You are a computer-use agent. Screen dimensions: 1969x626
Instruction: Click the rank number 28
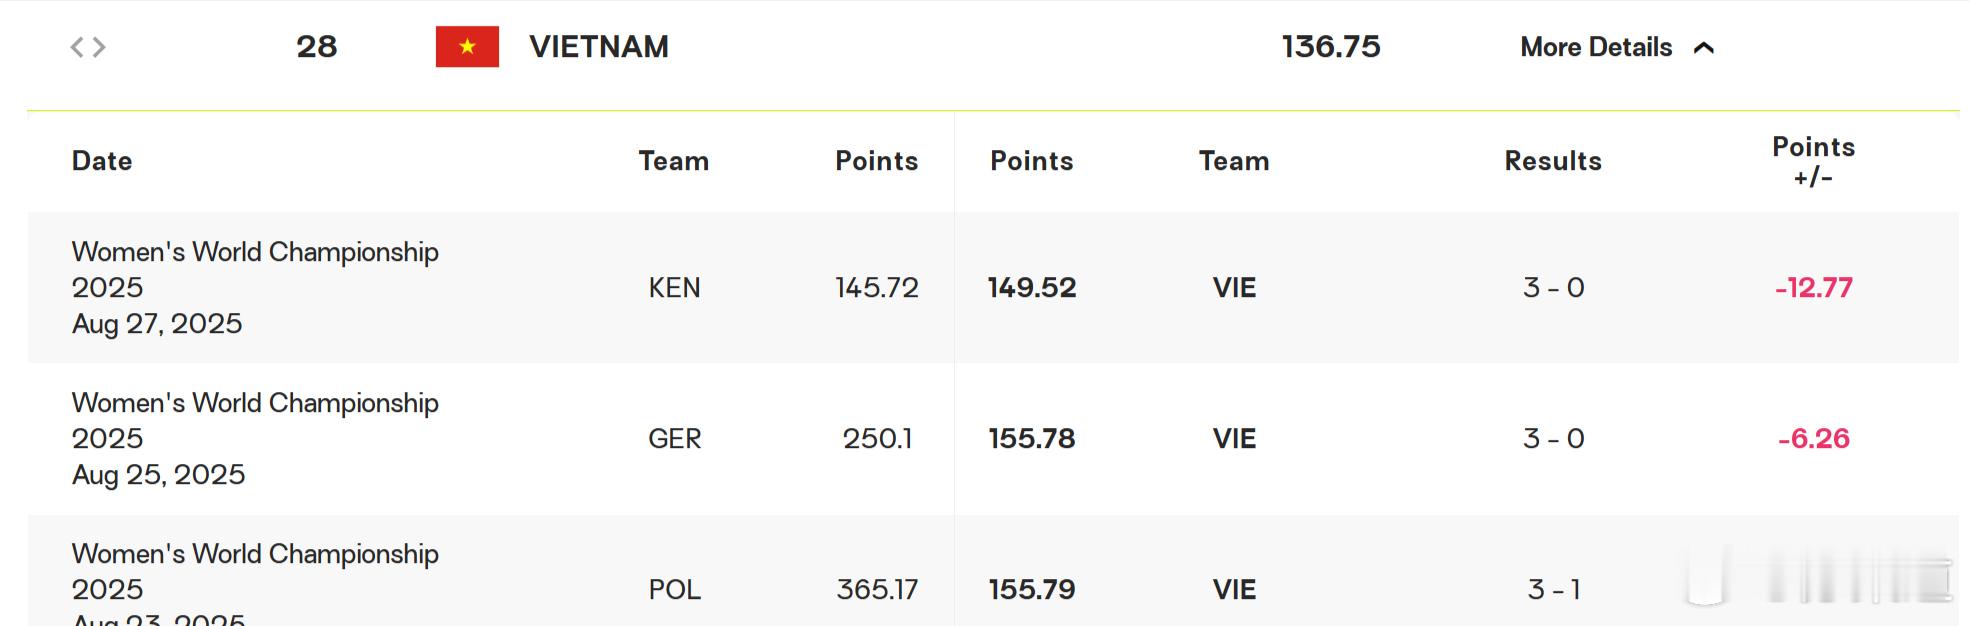click(316, 47)
